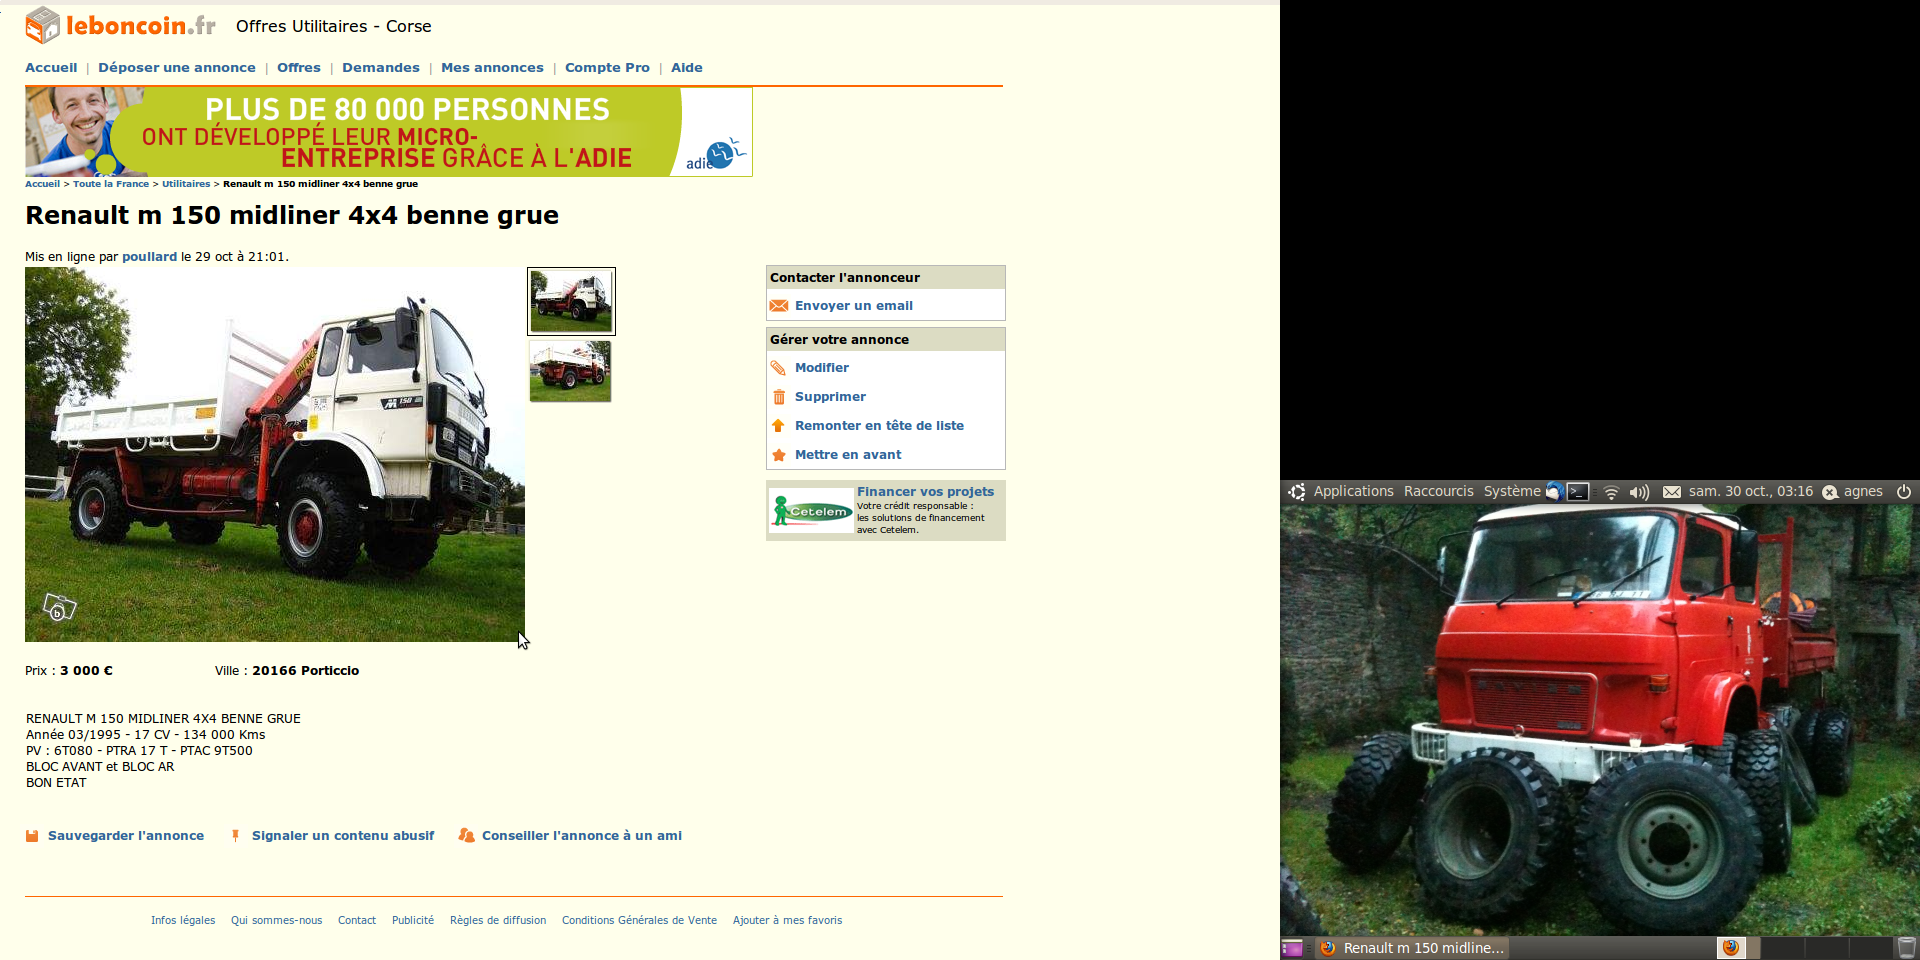Viewport: 1920px width, 960px height.
Task: Open the Terminal launcher in the panel
Action: click(x=1578, y=492)
